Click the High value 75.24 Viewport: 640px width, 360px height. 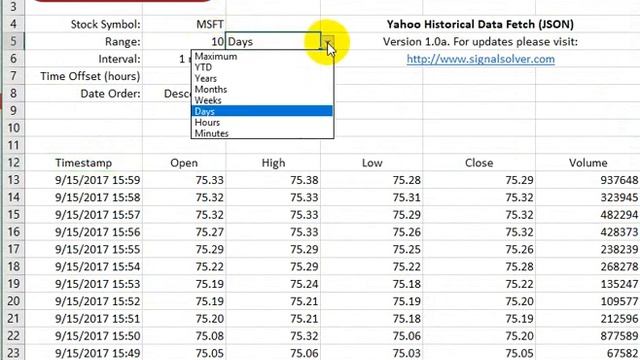[273, 284]
